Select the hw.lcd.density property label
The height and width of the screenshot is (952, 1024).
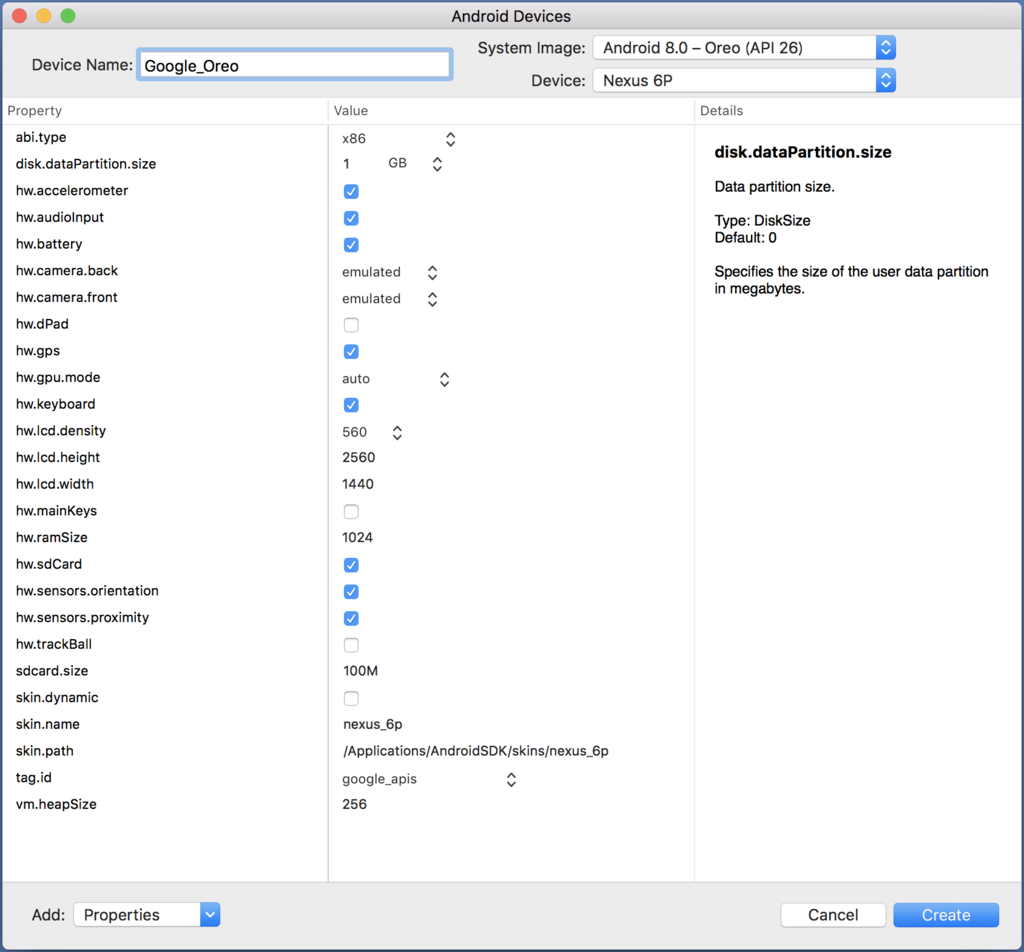coord(61,431)
